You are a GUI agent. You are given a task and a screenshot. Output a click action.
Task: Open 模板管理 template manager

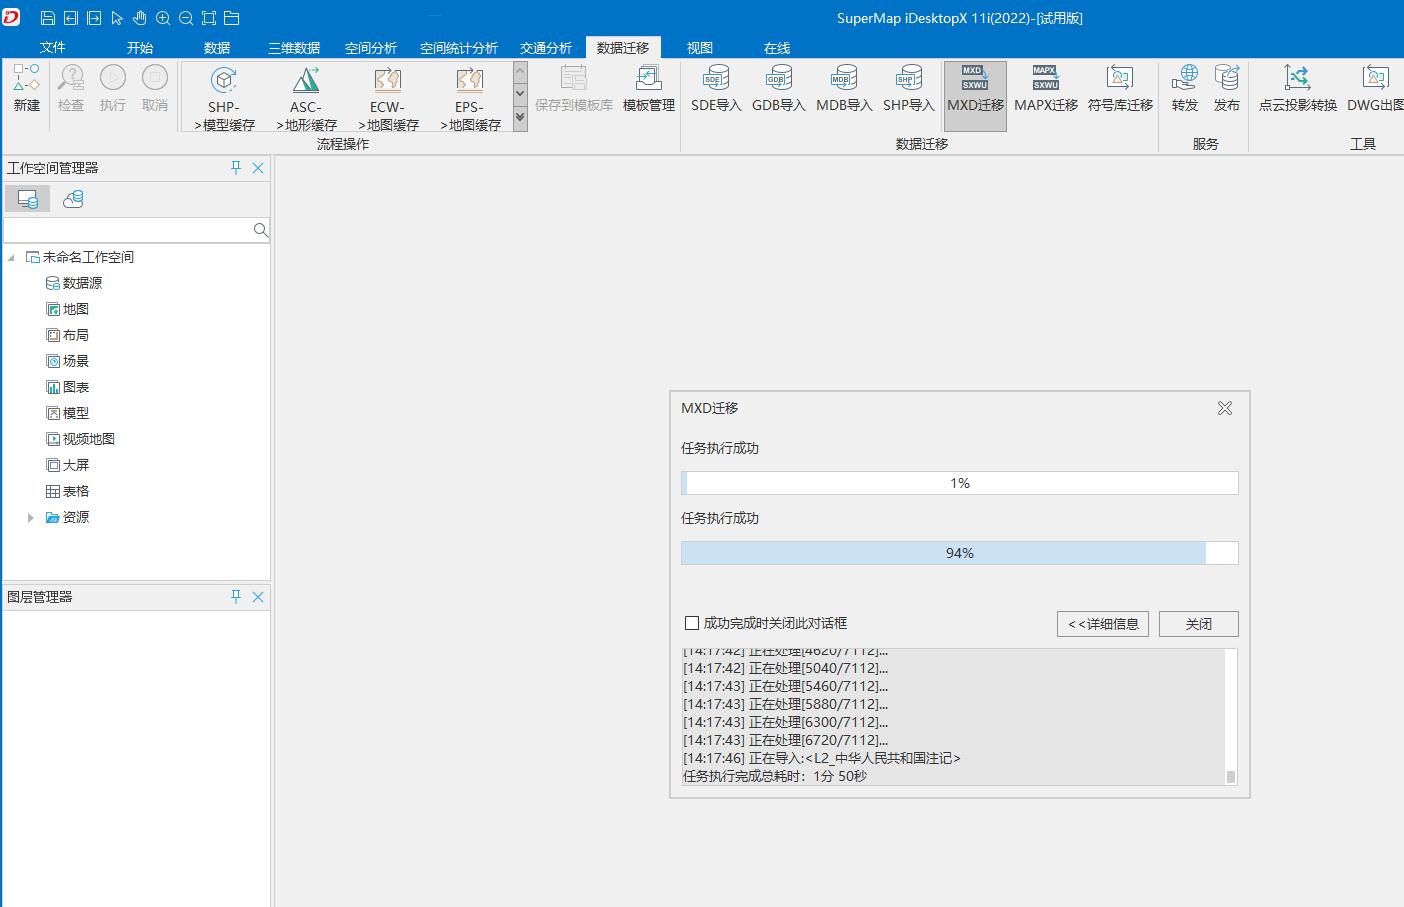click(x=649, y=88)
